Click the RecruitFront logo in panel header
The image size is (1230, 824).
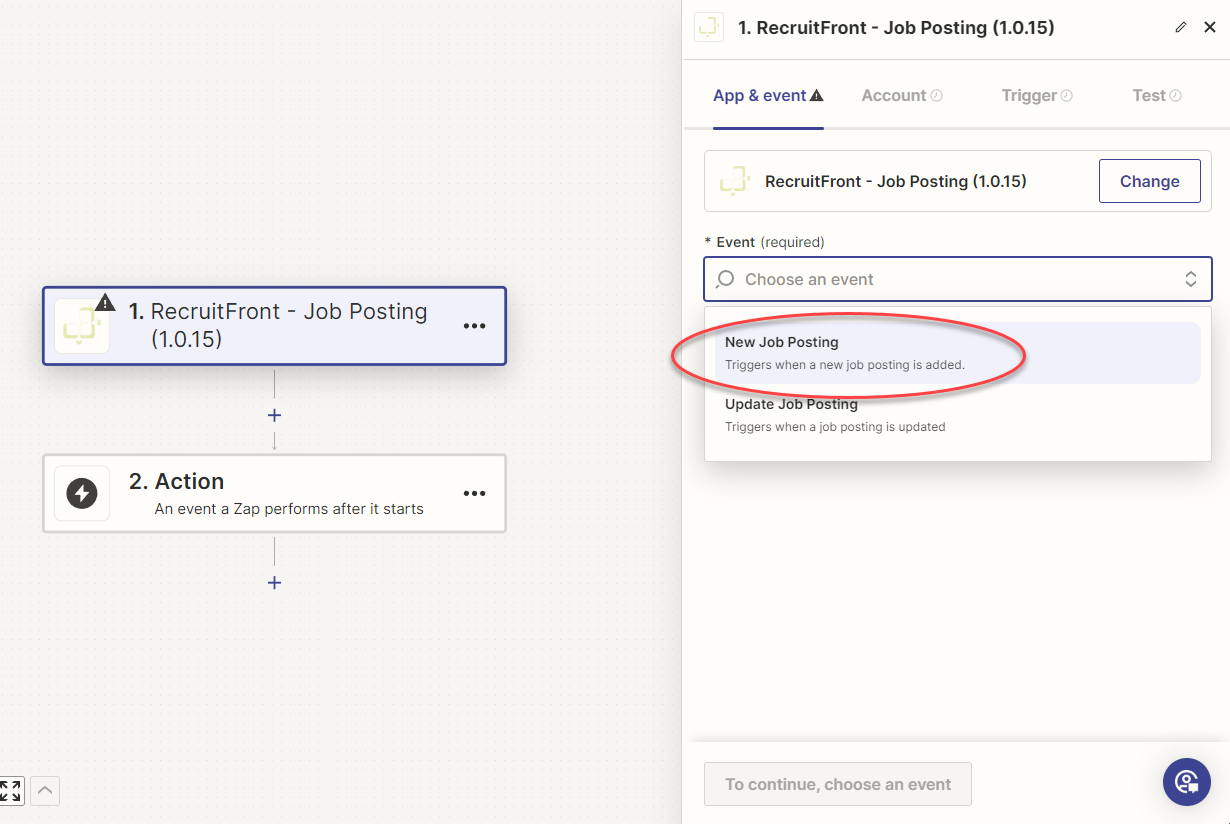[x=709, y=28]
